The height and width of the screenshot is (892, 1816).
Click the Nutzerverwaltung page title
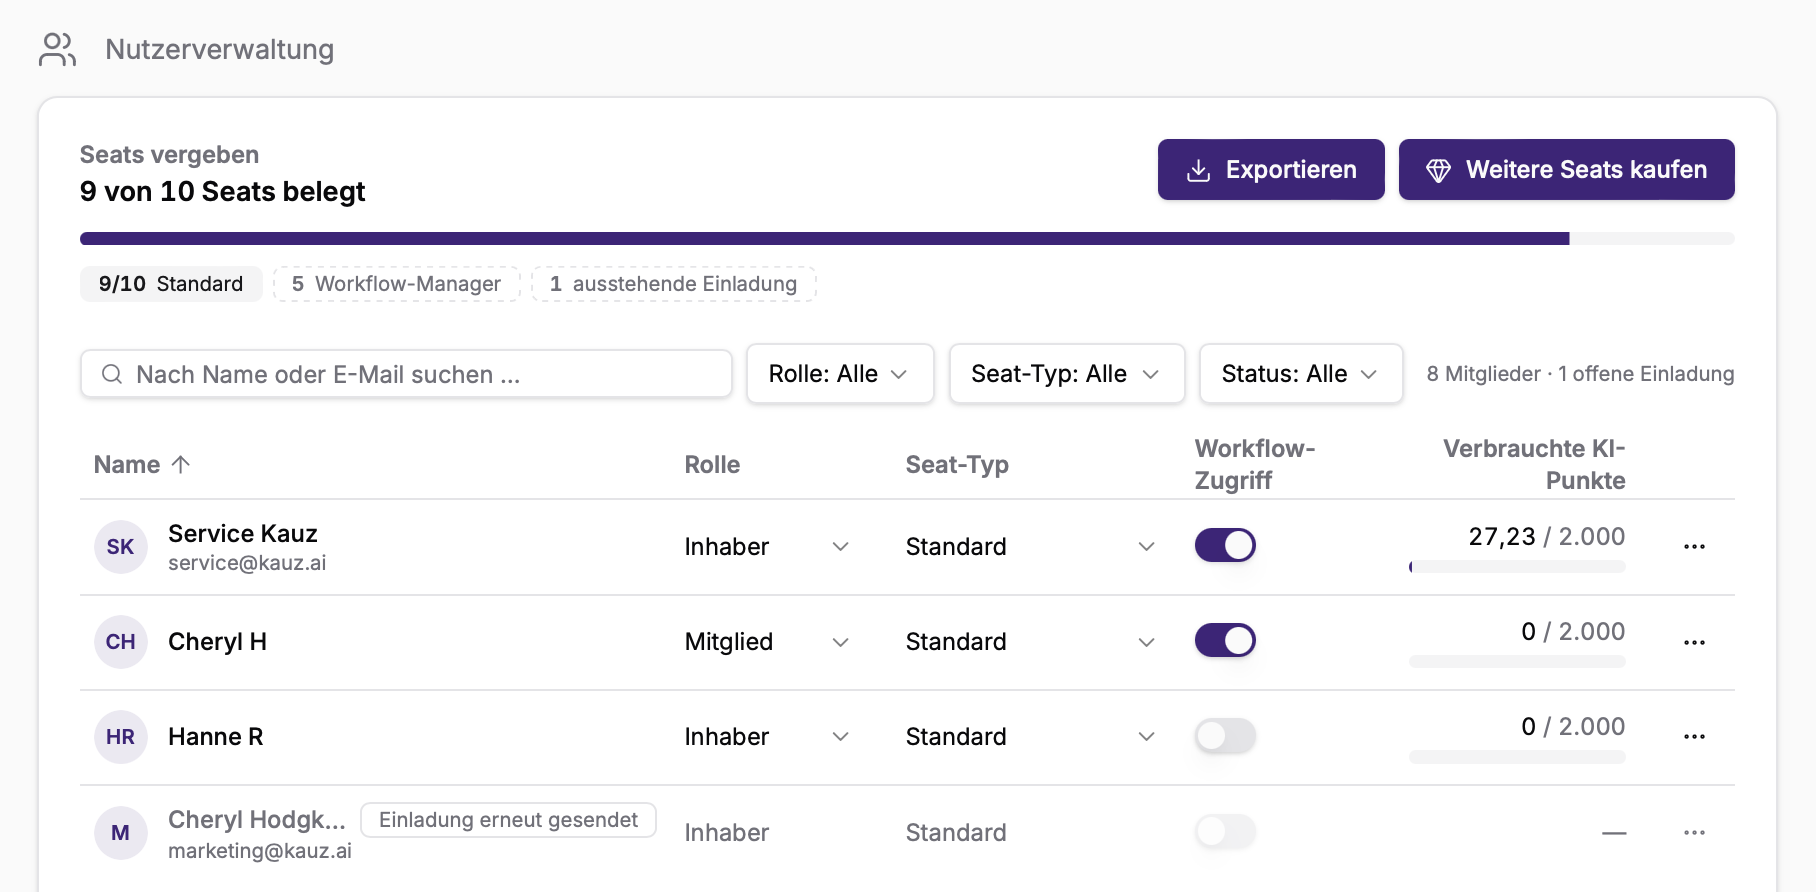[x=220, y=49]
